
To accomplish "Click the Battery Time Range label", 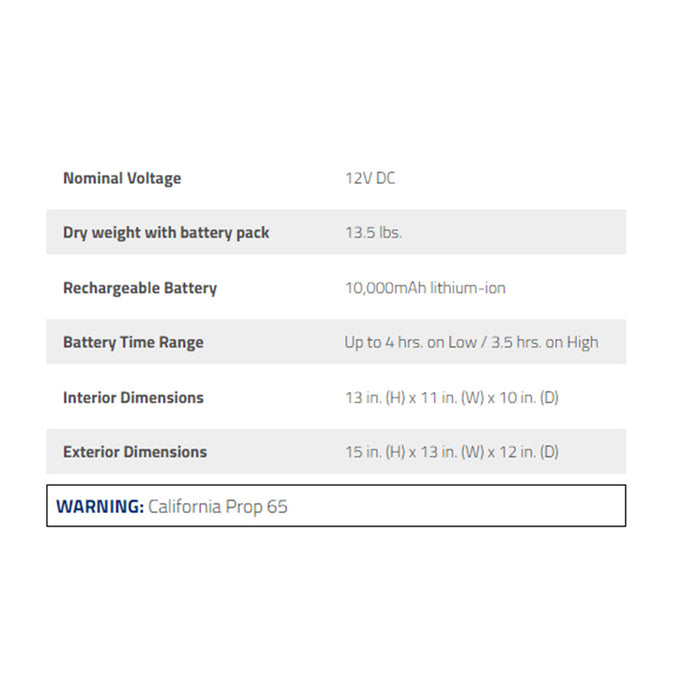I will tap(133, 342).
